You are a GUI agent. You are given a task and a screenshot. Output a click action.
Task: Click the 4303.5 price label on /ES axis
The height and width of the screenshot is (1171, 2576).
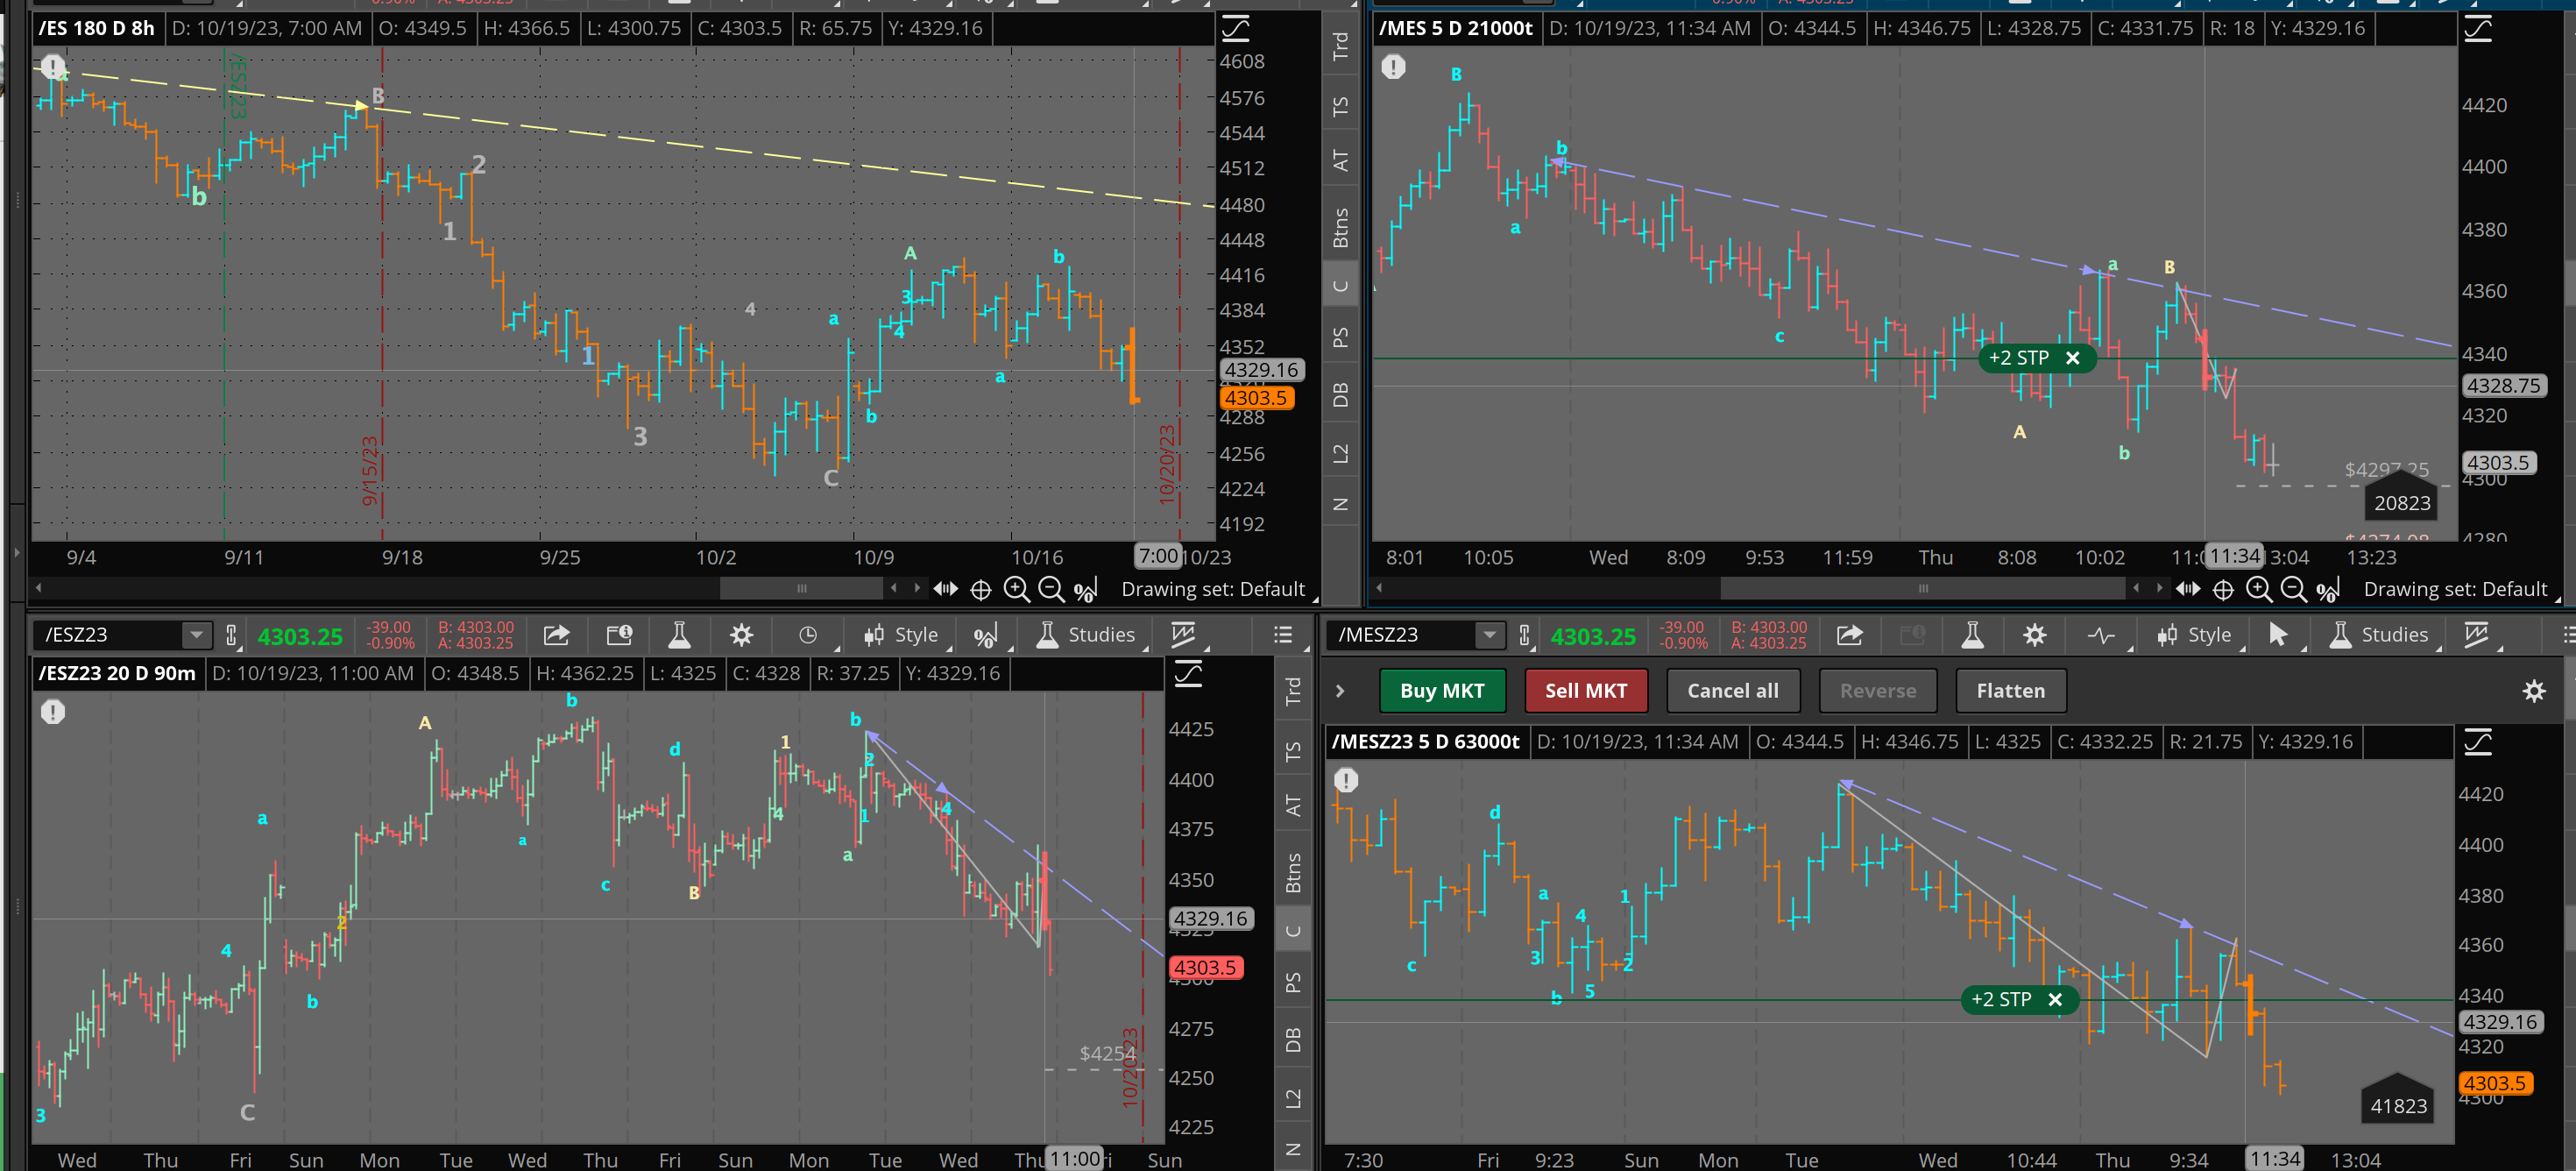1256,398
